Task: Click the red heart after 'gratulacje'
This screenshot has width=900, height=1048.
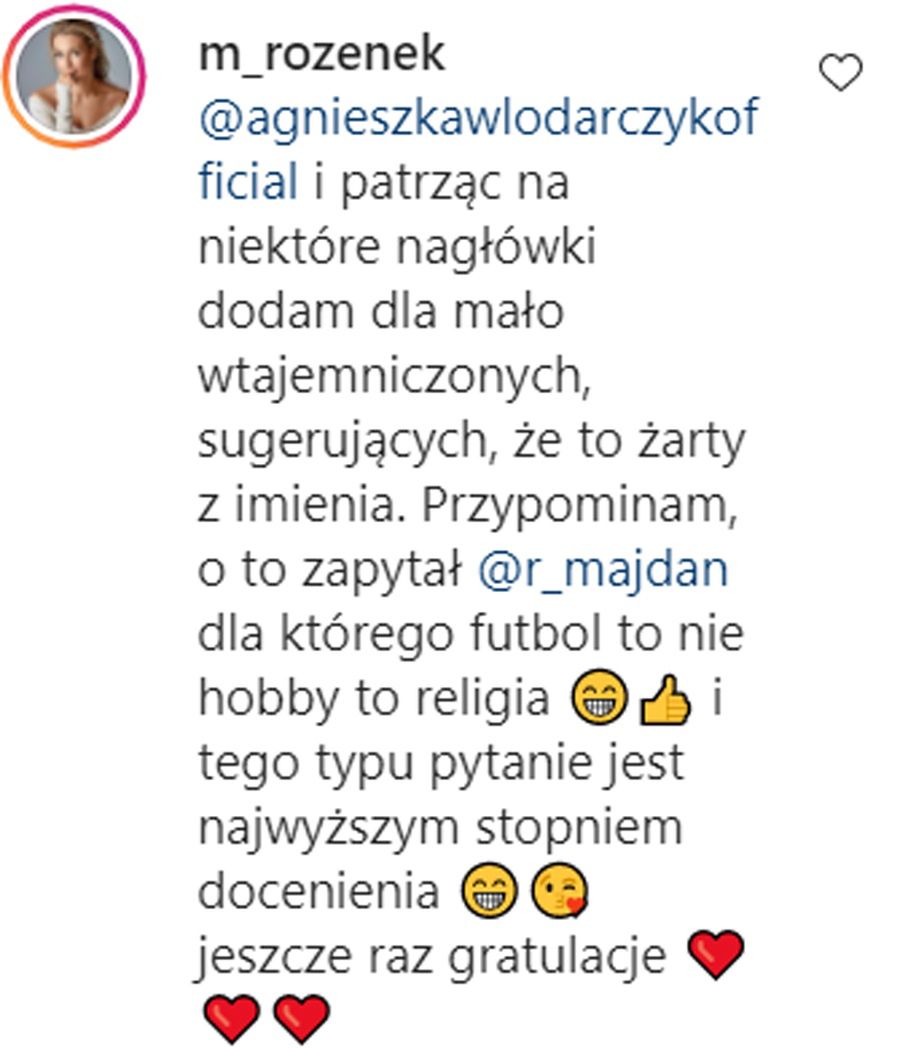Action: [x=716, y=955]
